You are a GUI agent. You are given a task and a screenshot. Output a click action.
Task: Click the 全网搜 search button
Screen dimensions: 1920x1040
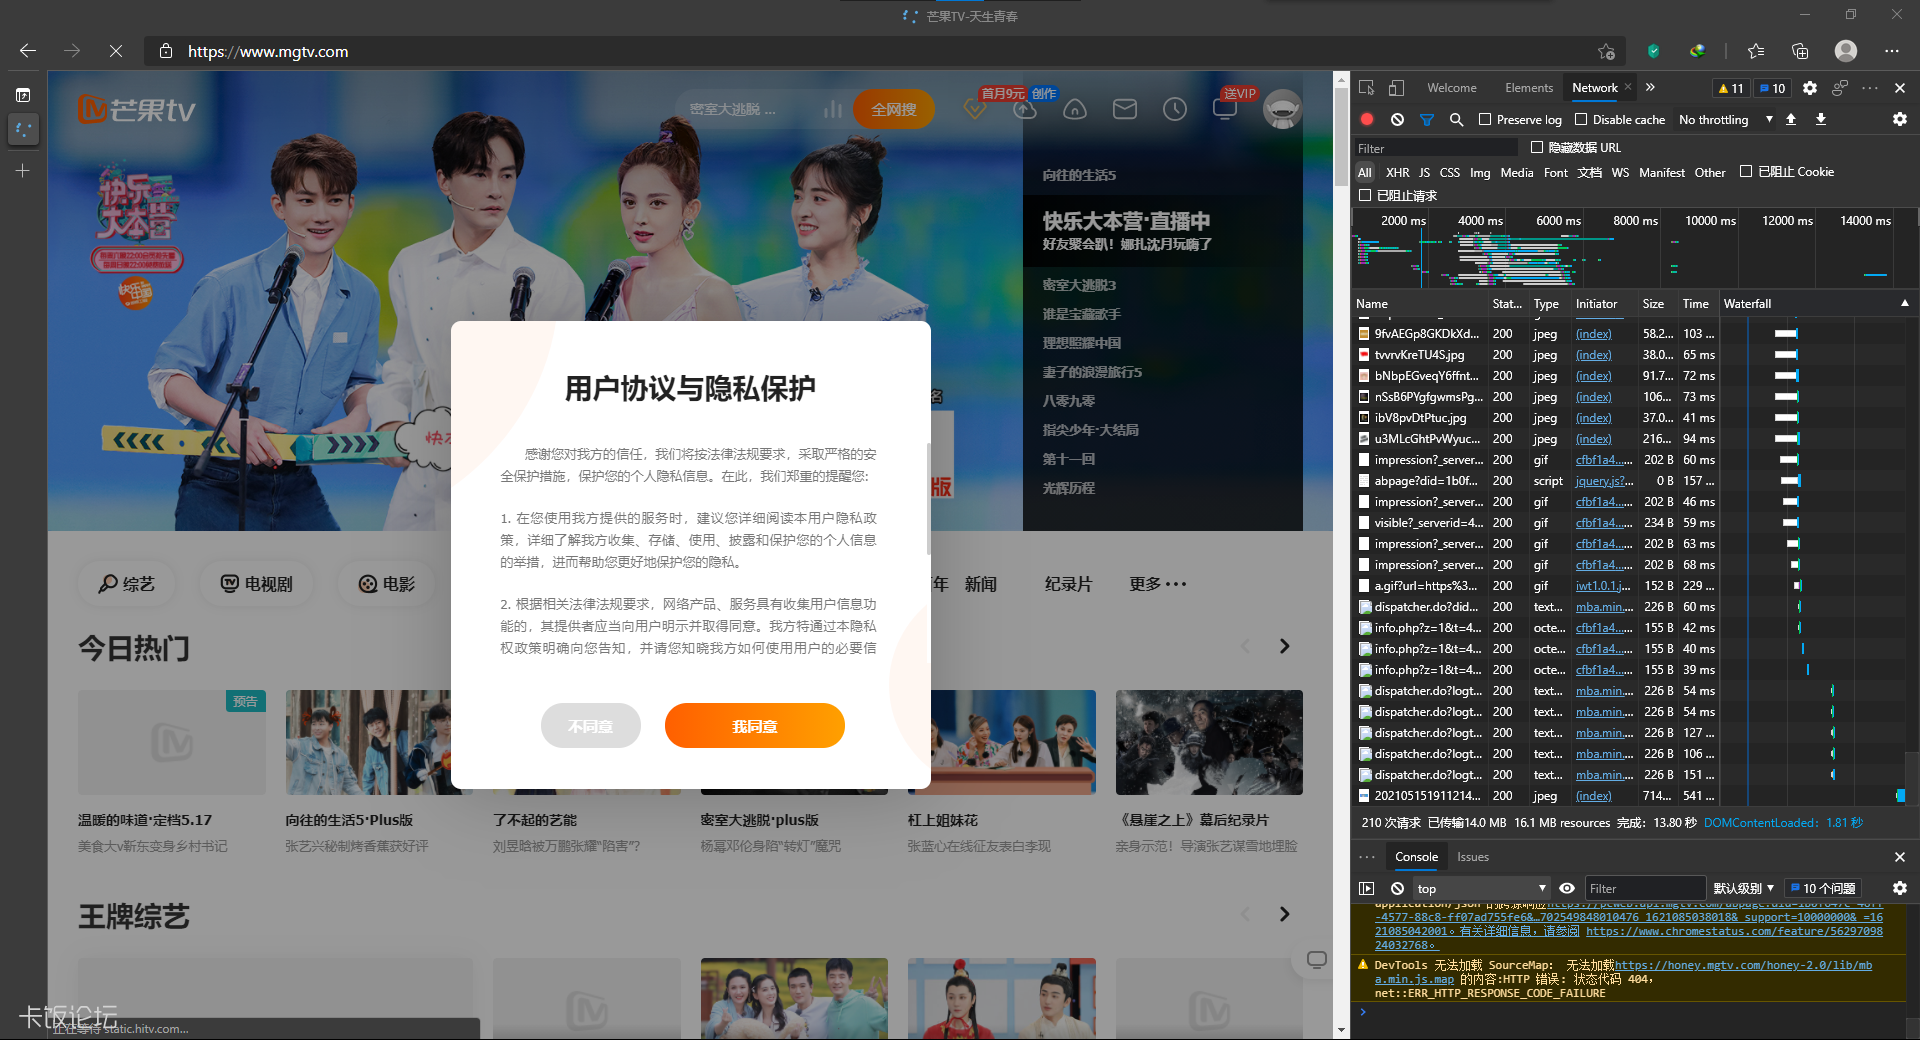click(x=894, y=109)
